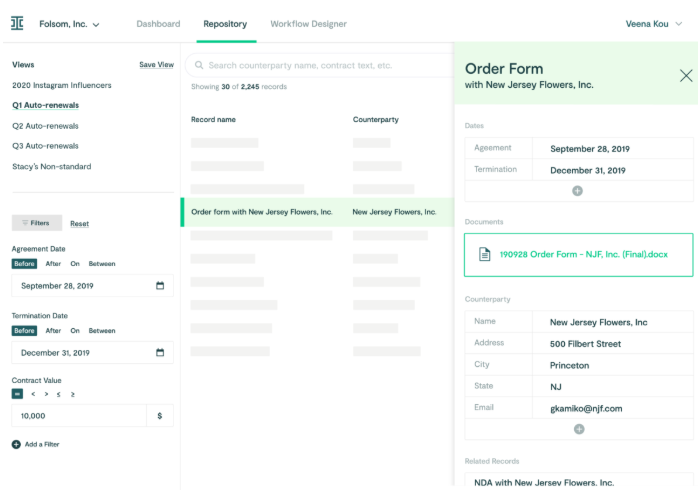
Task: Click the Add a Filter plus icon
Action: pos(16,444)
